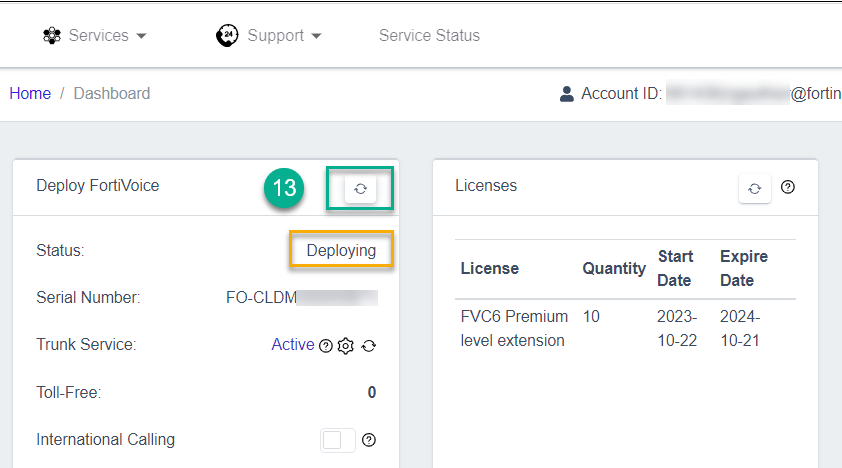Go to Home via breadcrumb
Image resolution: width=842 pixels, height=468 pixels.
tap(30, 94)
